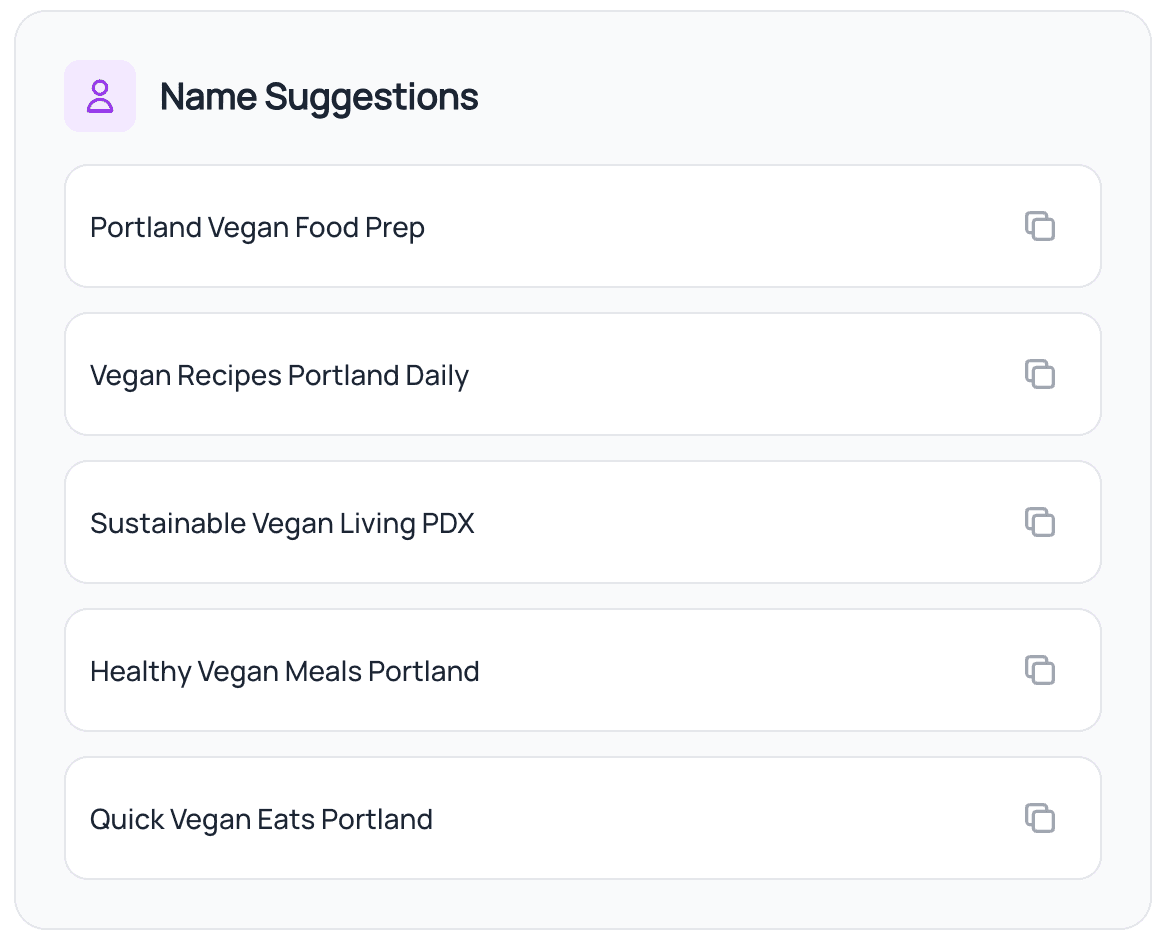Viewport: 1168px width, 940px height.
Task: Click copy icon for Sustainable Vegan Living PDX
Action: coord(1040,522)
